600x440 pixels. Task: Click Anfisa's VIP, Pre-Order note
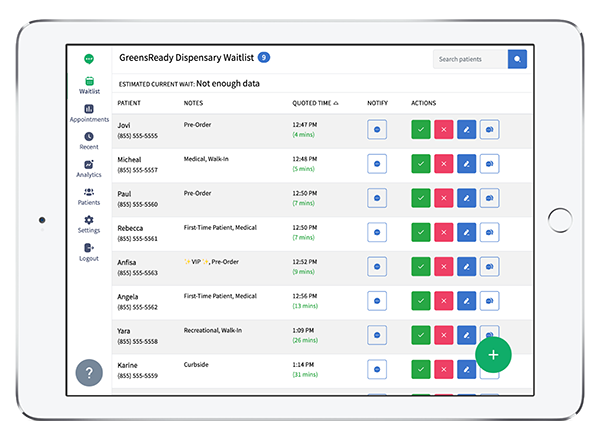pyautogui.click(x=211, y=262)
